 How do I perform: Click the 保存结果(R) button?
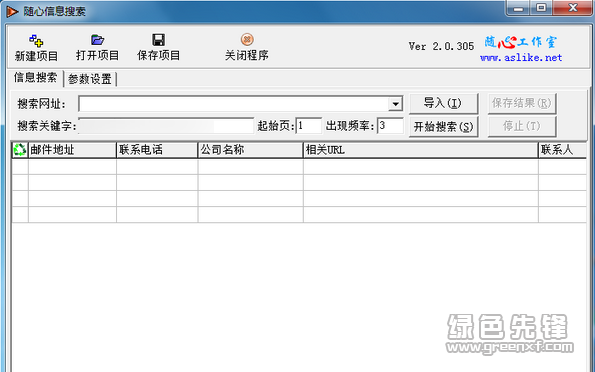pos(522,103)
